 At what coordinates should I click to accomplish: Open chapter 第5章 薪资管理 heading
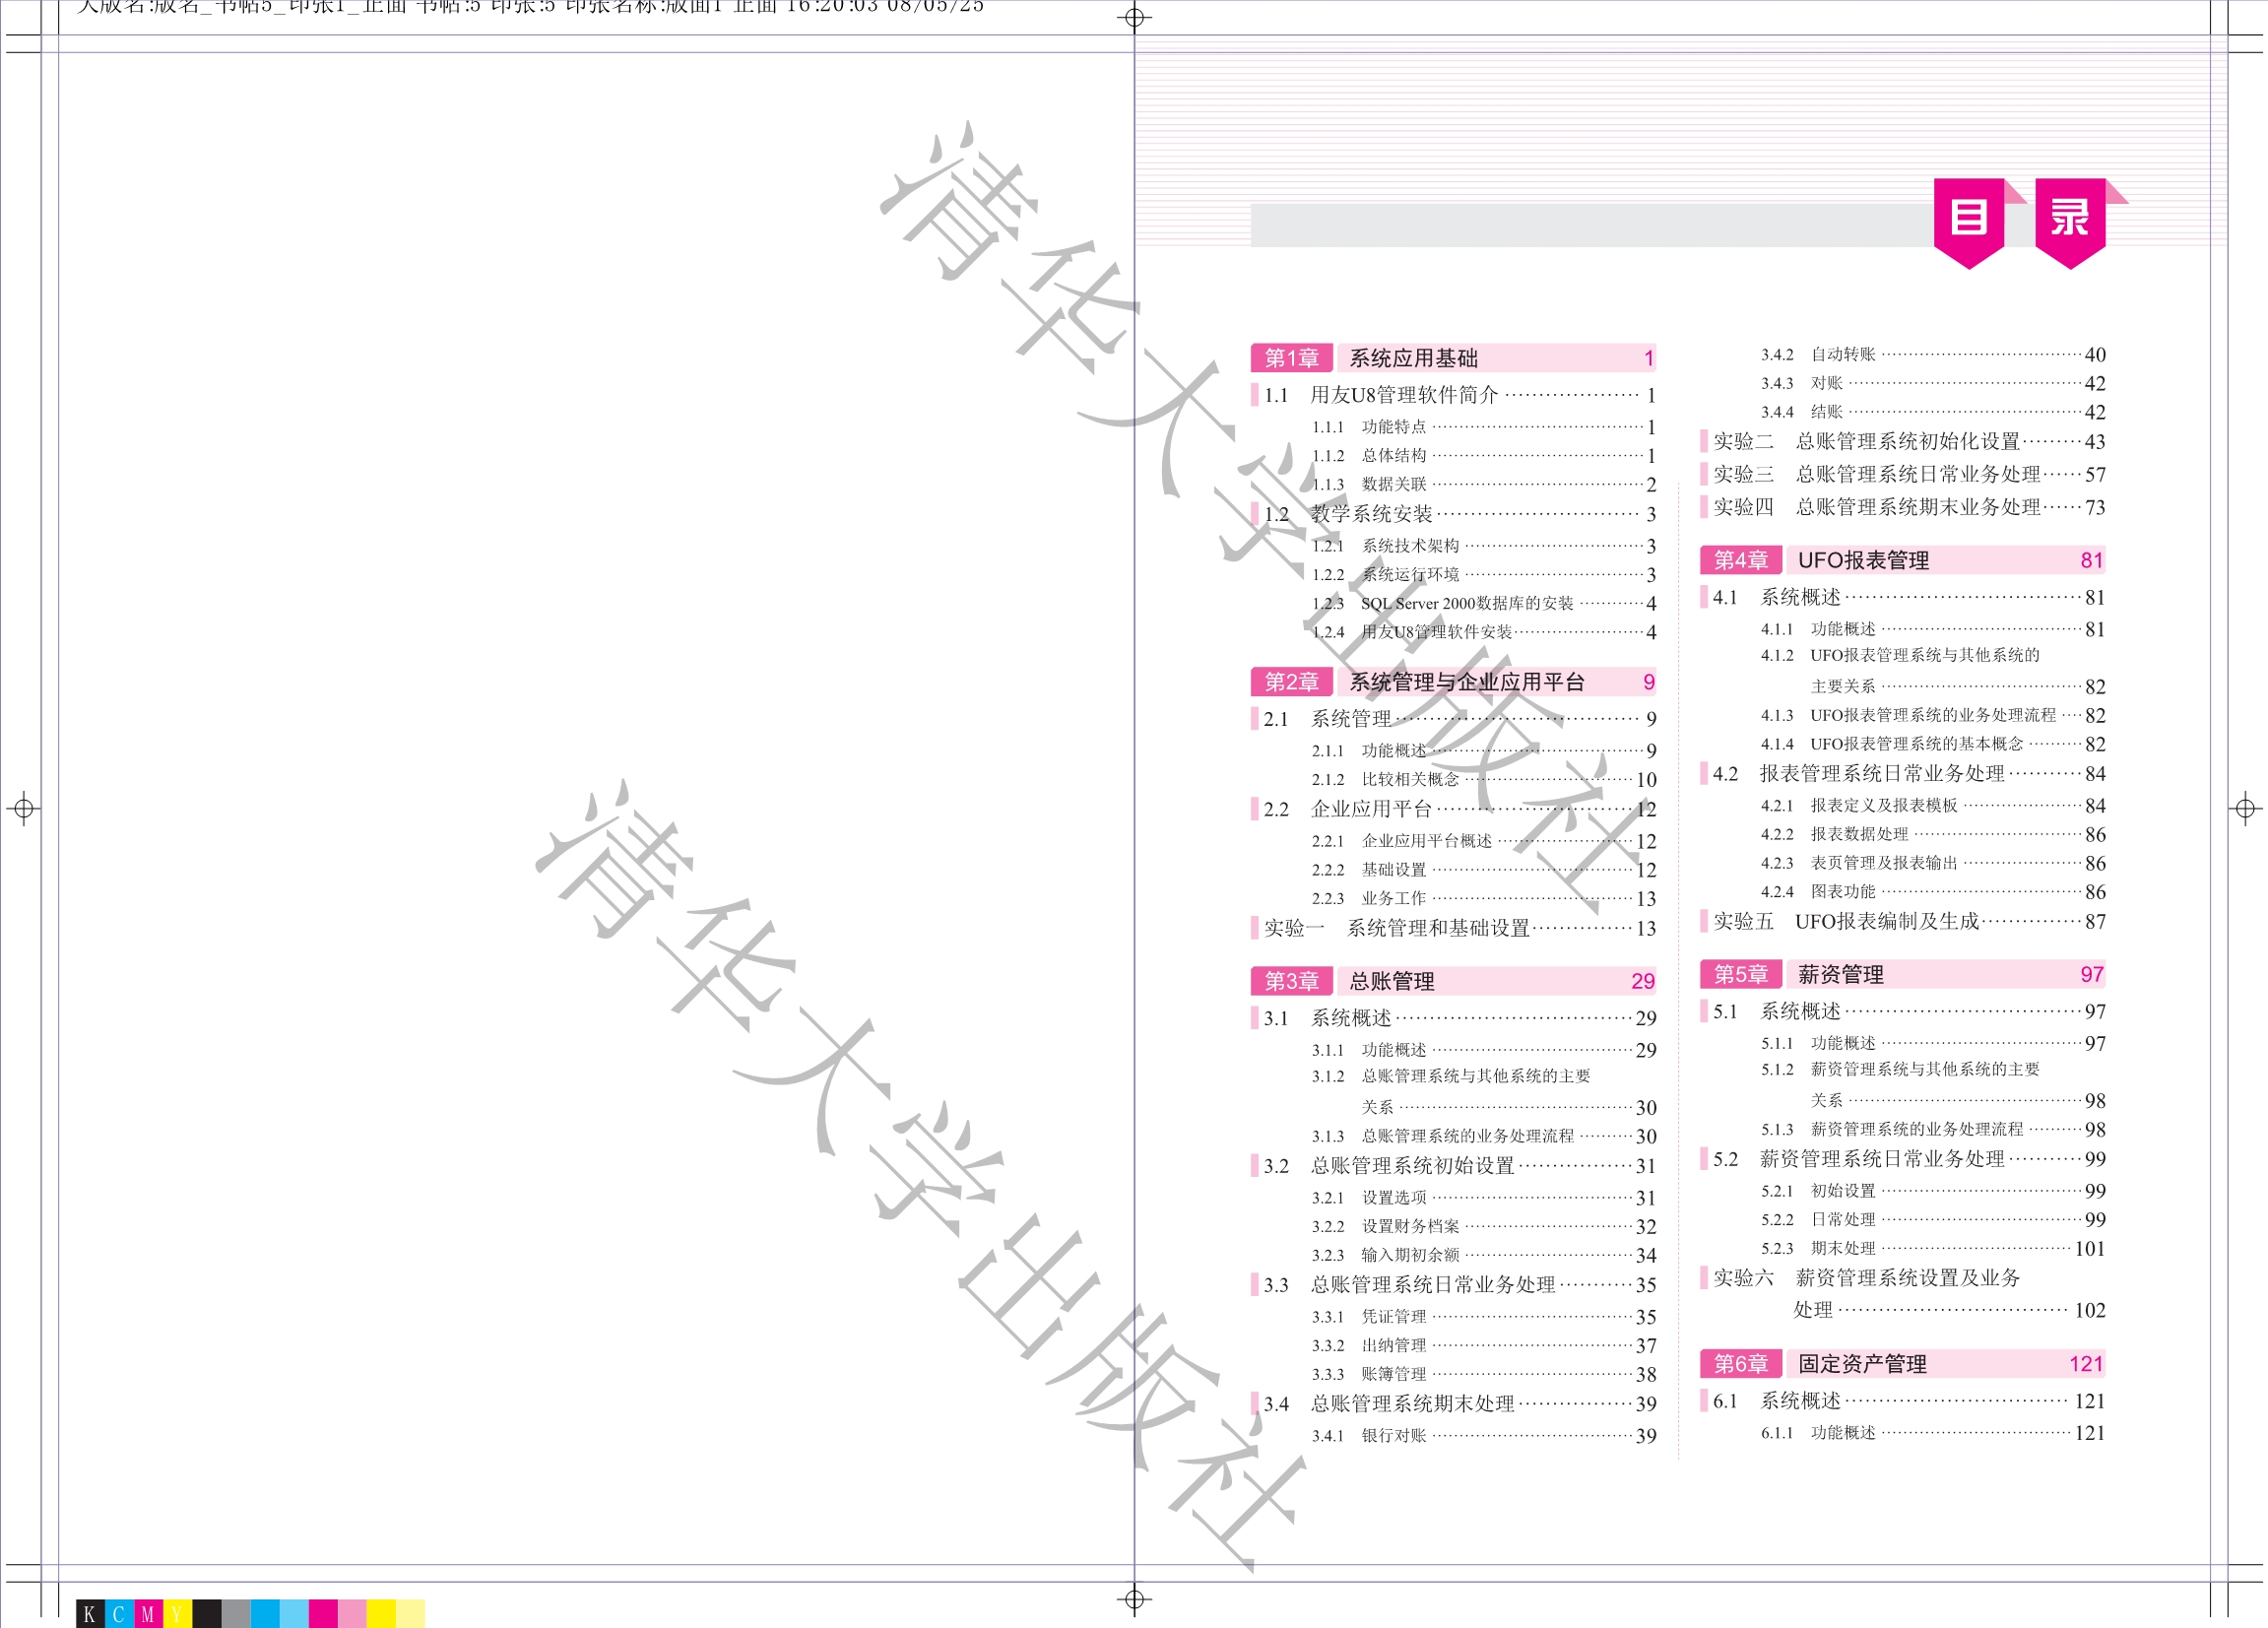1840,974
